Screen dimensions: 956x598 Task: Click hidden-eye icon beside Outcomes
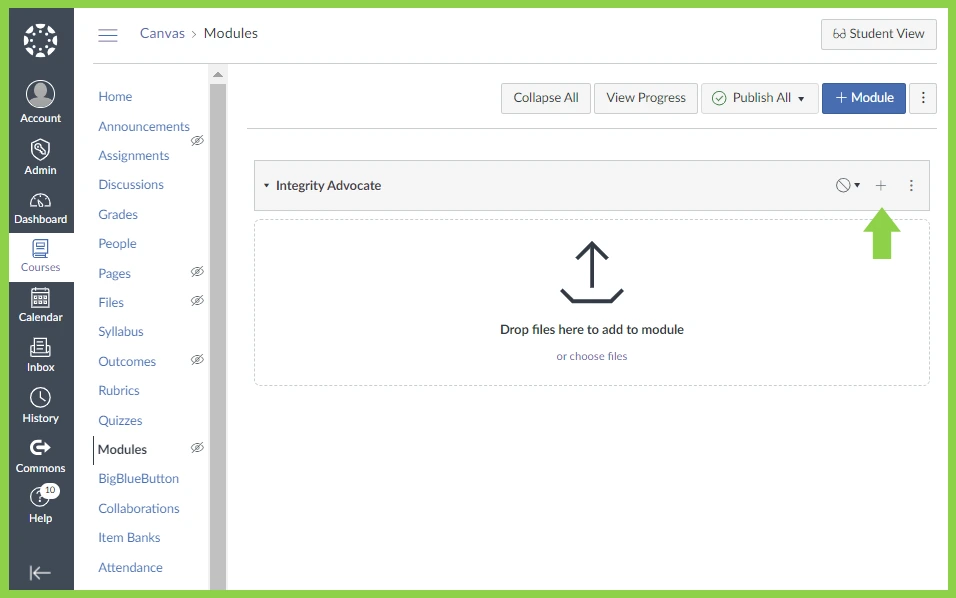click(197, 360)
